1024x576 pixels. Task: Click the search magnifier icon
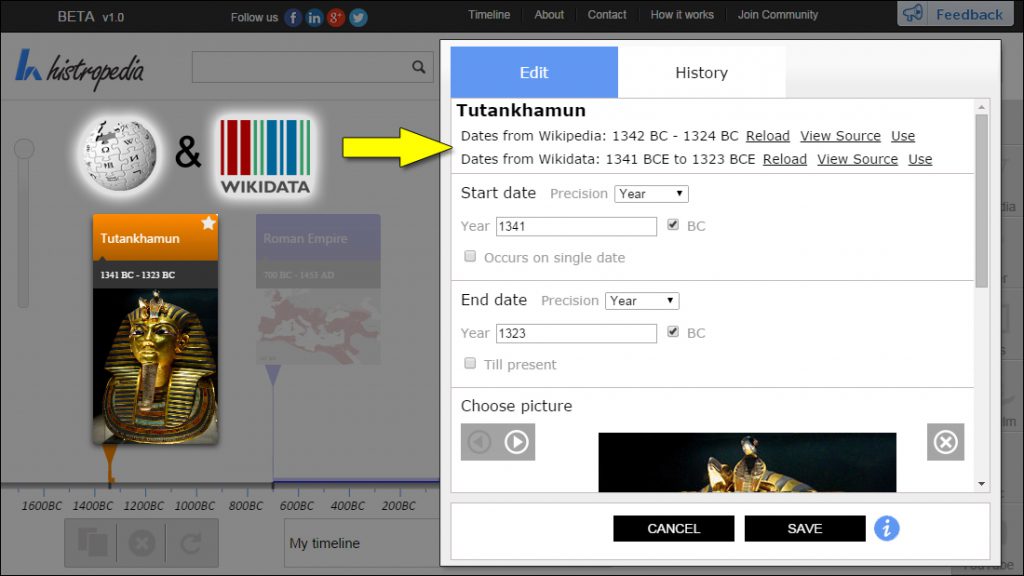[418, 69]
